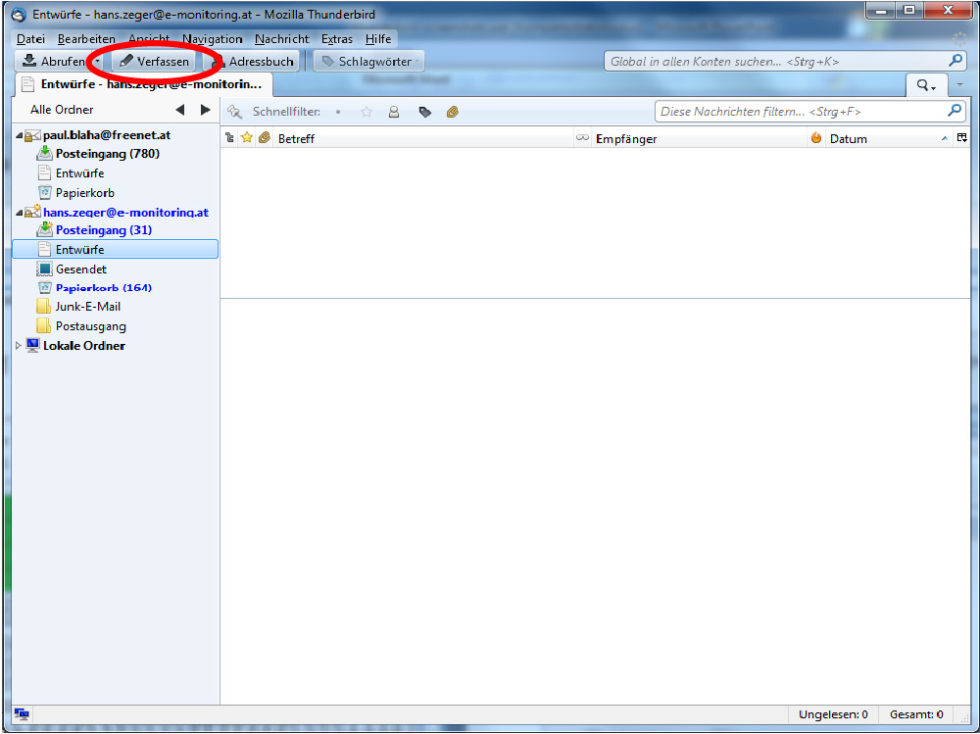Click the filter field magnifier icon

(955, 111)
